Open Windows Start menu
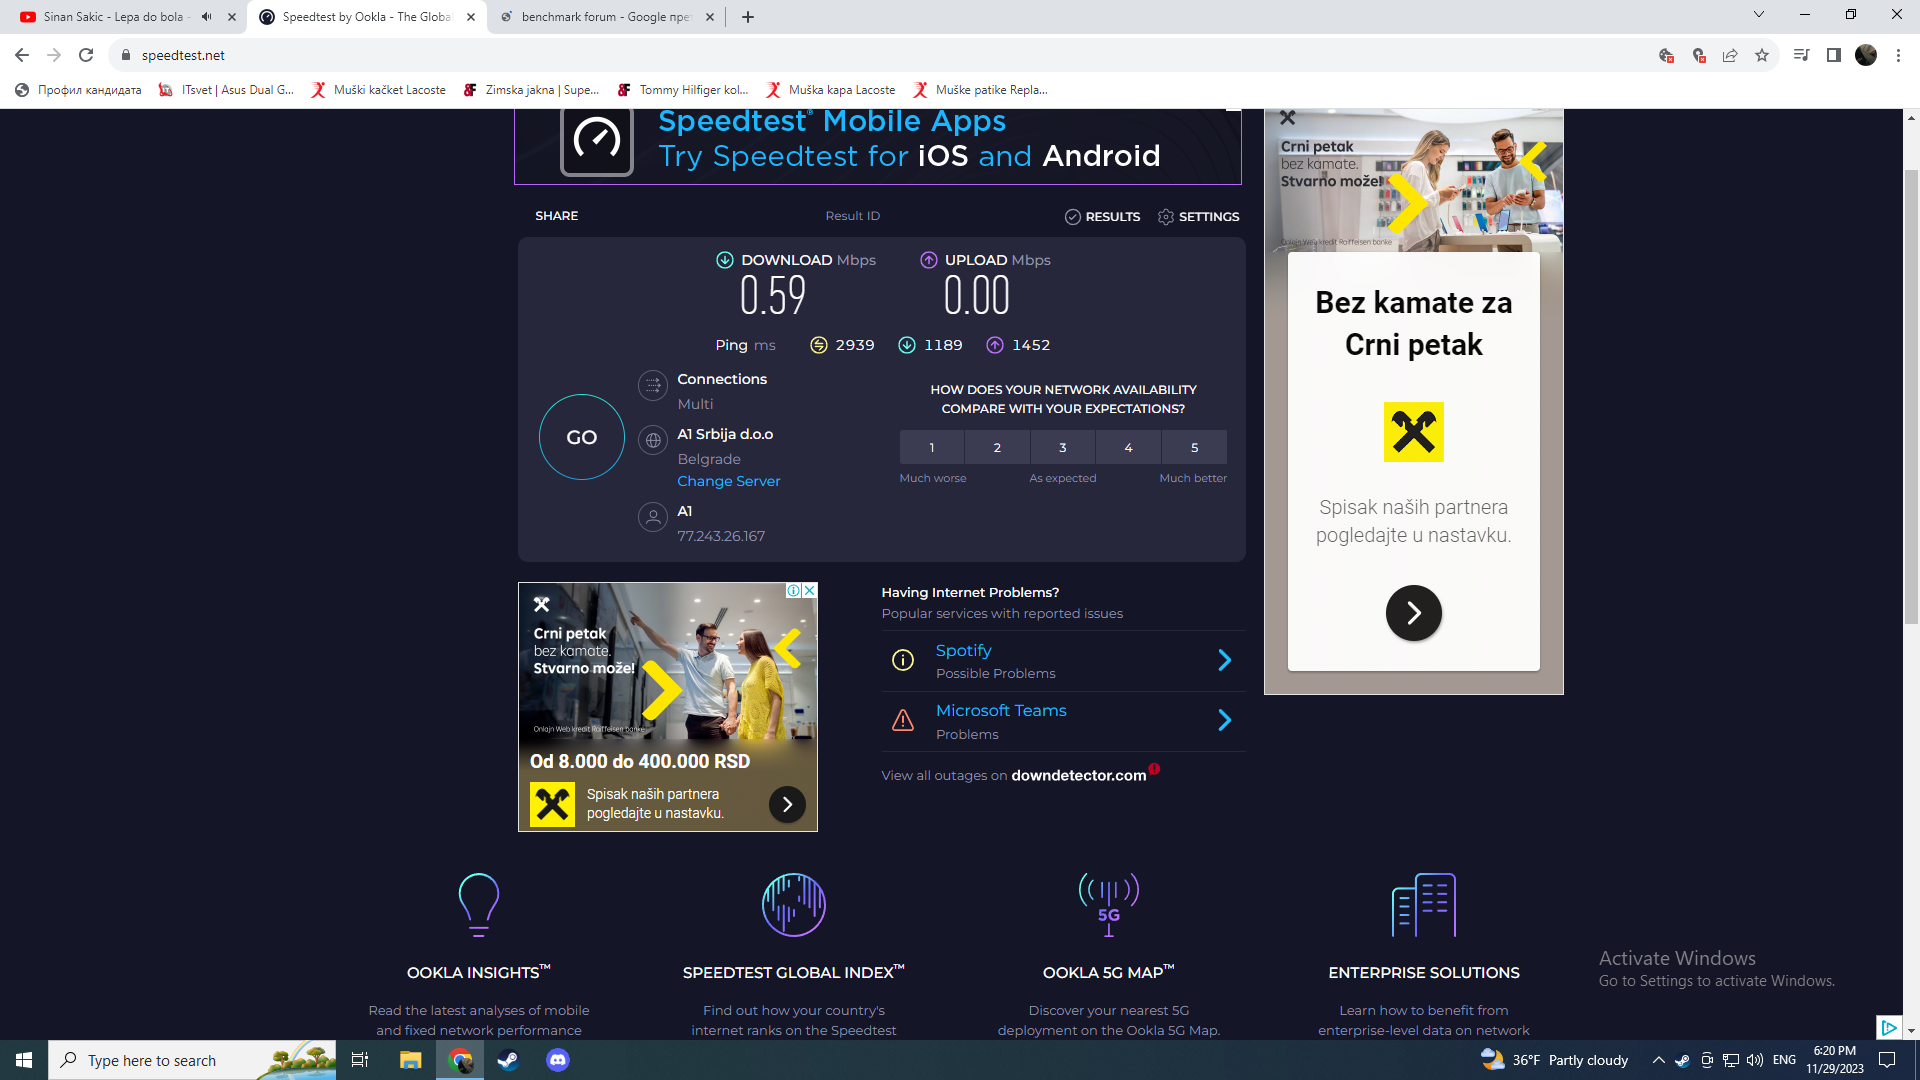The height and width of the screenshot is (1080, 1920). pyautogui.click(x=24, y=1060)
